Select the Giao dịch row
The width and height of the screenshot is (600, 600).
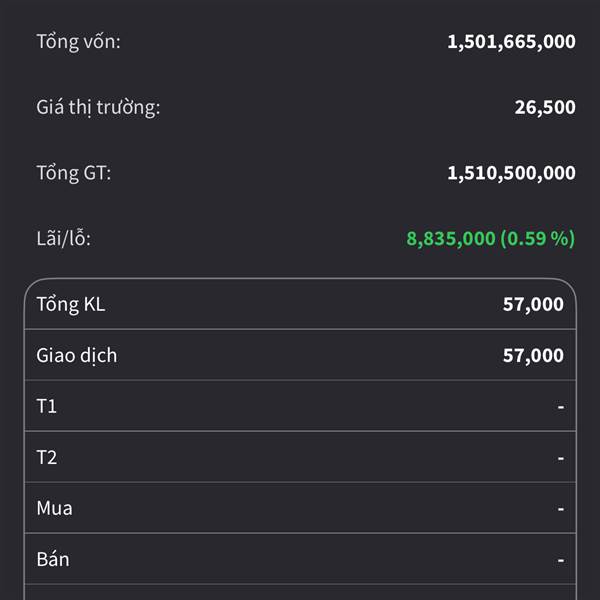[300, 355]
